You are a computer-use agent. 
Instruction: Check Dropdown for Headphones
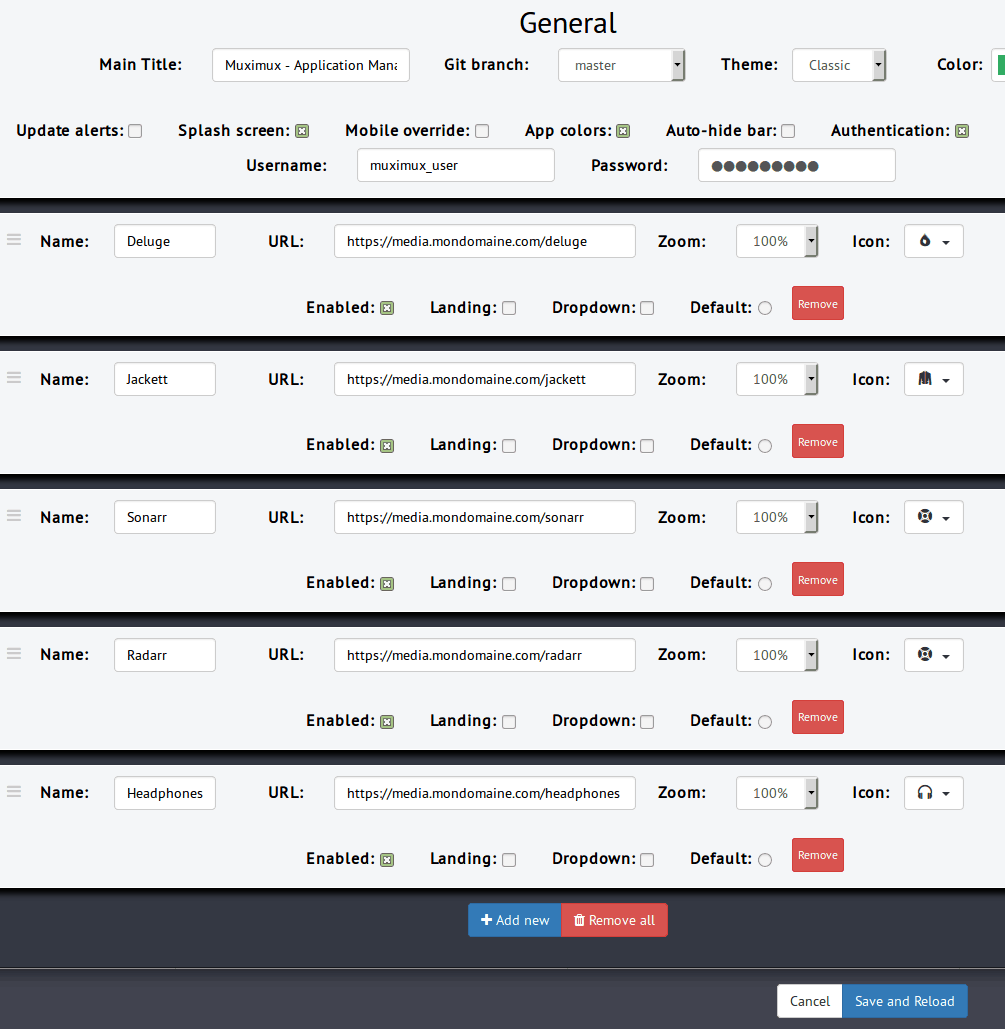pyautogui.click(x=647, y=859)
